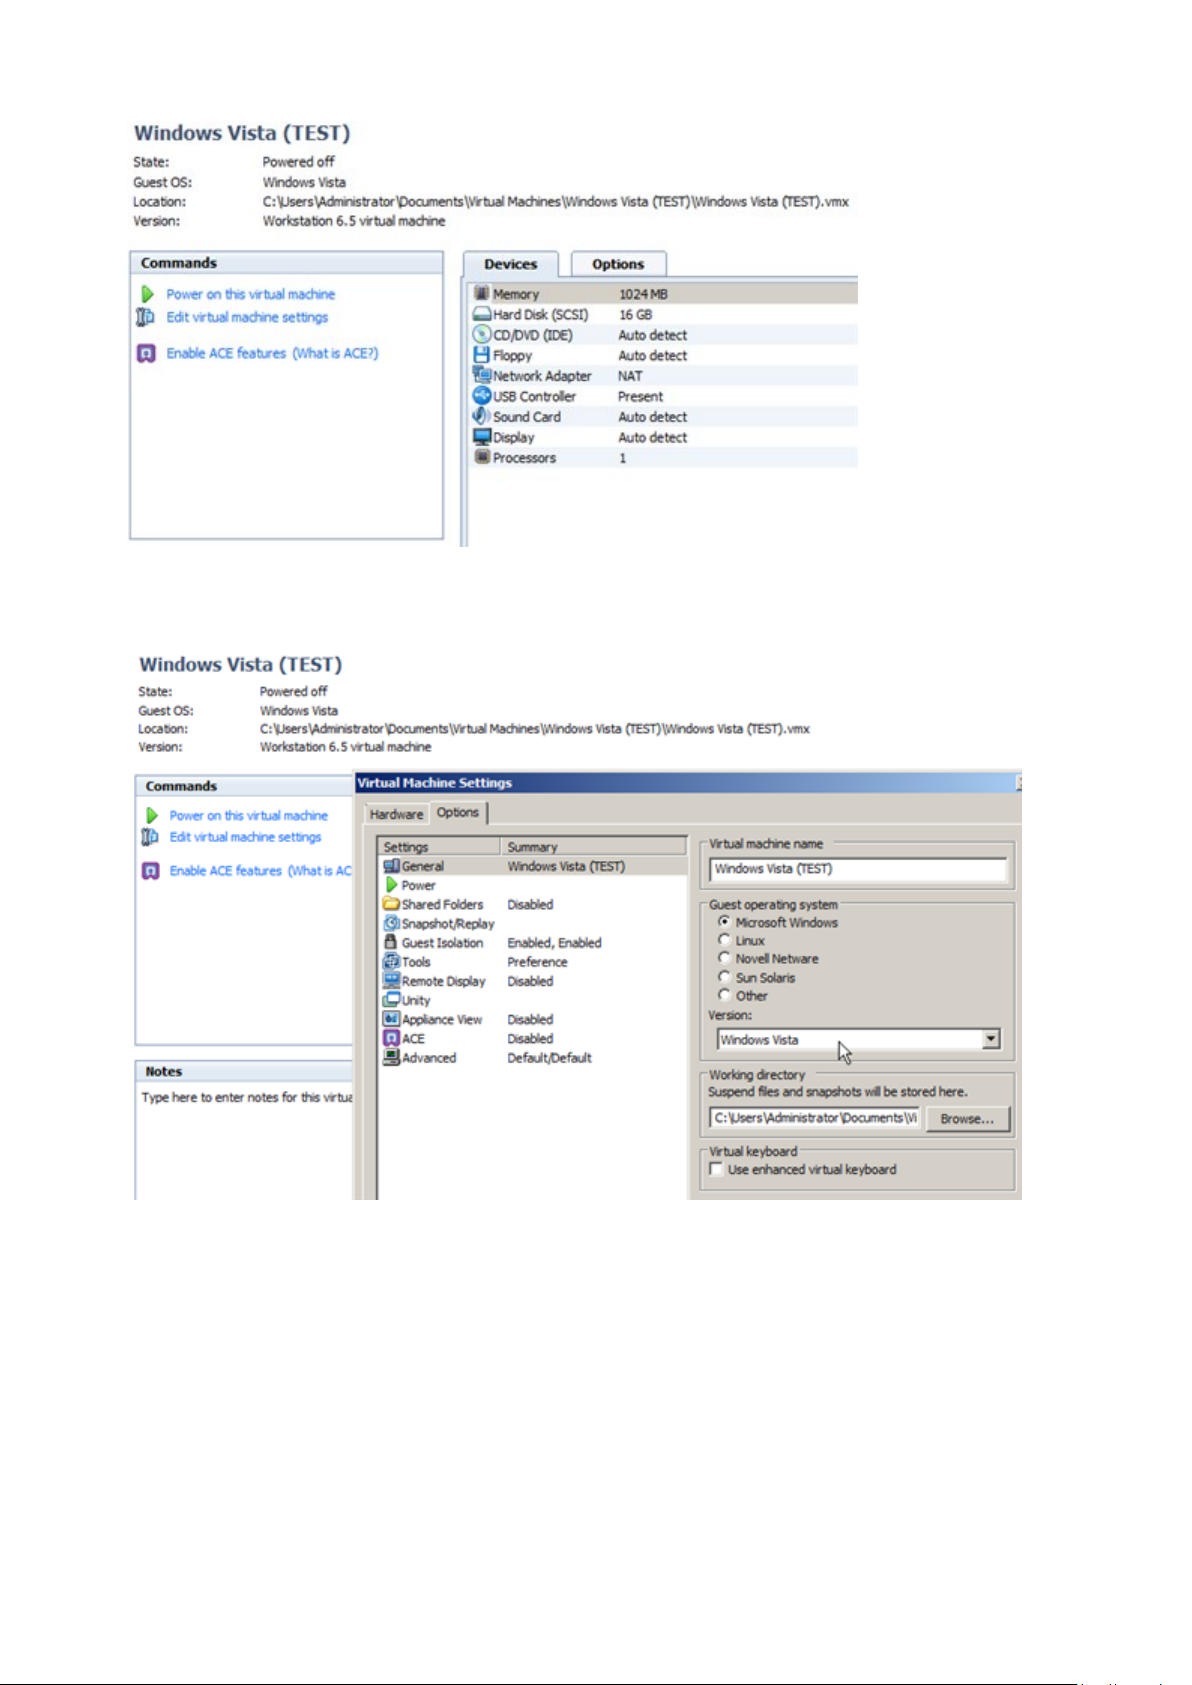Click the Sound Card icon
Image resolution: width=1192 pixels, height=1685 pixels.
click(482, 416)
